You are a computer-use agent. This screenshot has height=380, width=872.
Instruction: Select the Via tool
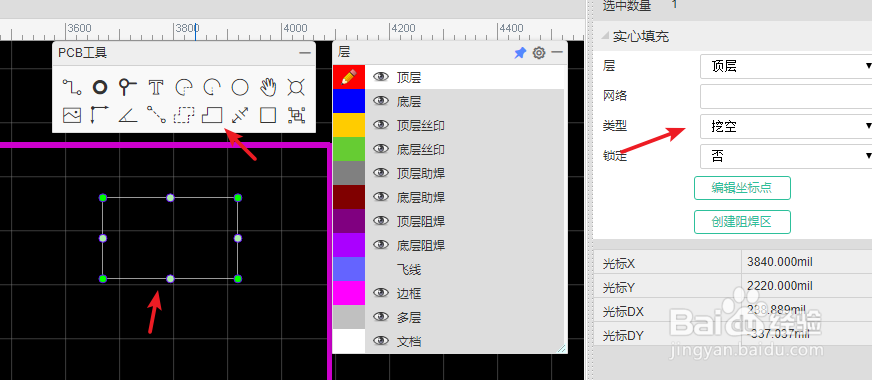(x=128, y=87)
